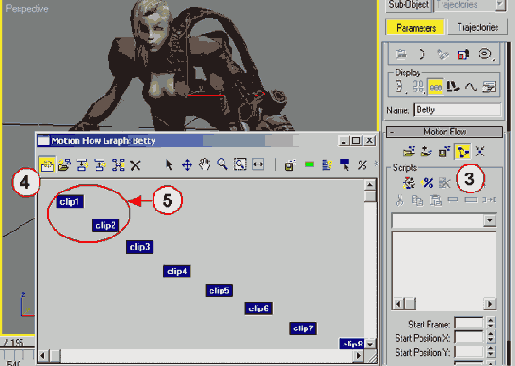Click the Start Position X input field
The image size is (515, 366).
click(x=469, y=338)
